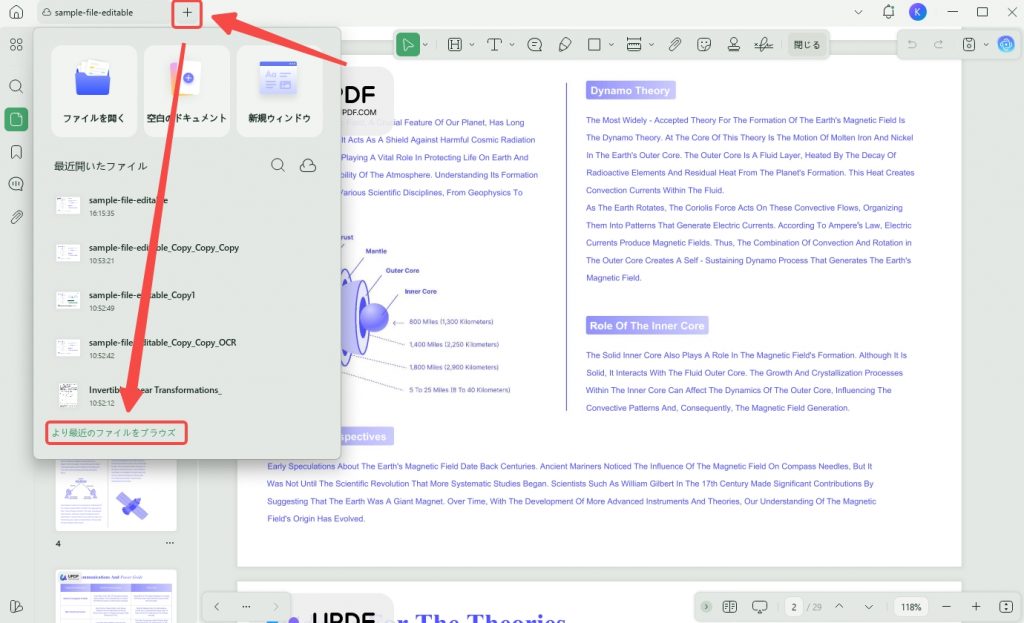The image size is (1024, 623).
Task: Select the text T tool
Action: tap(494, 44)
